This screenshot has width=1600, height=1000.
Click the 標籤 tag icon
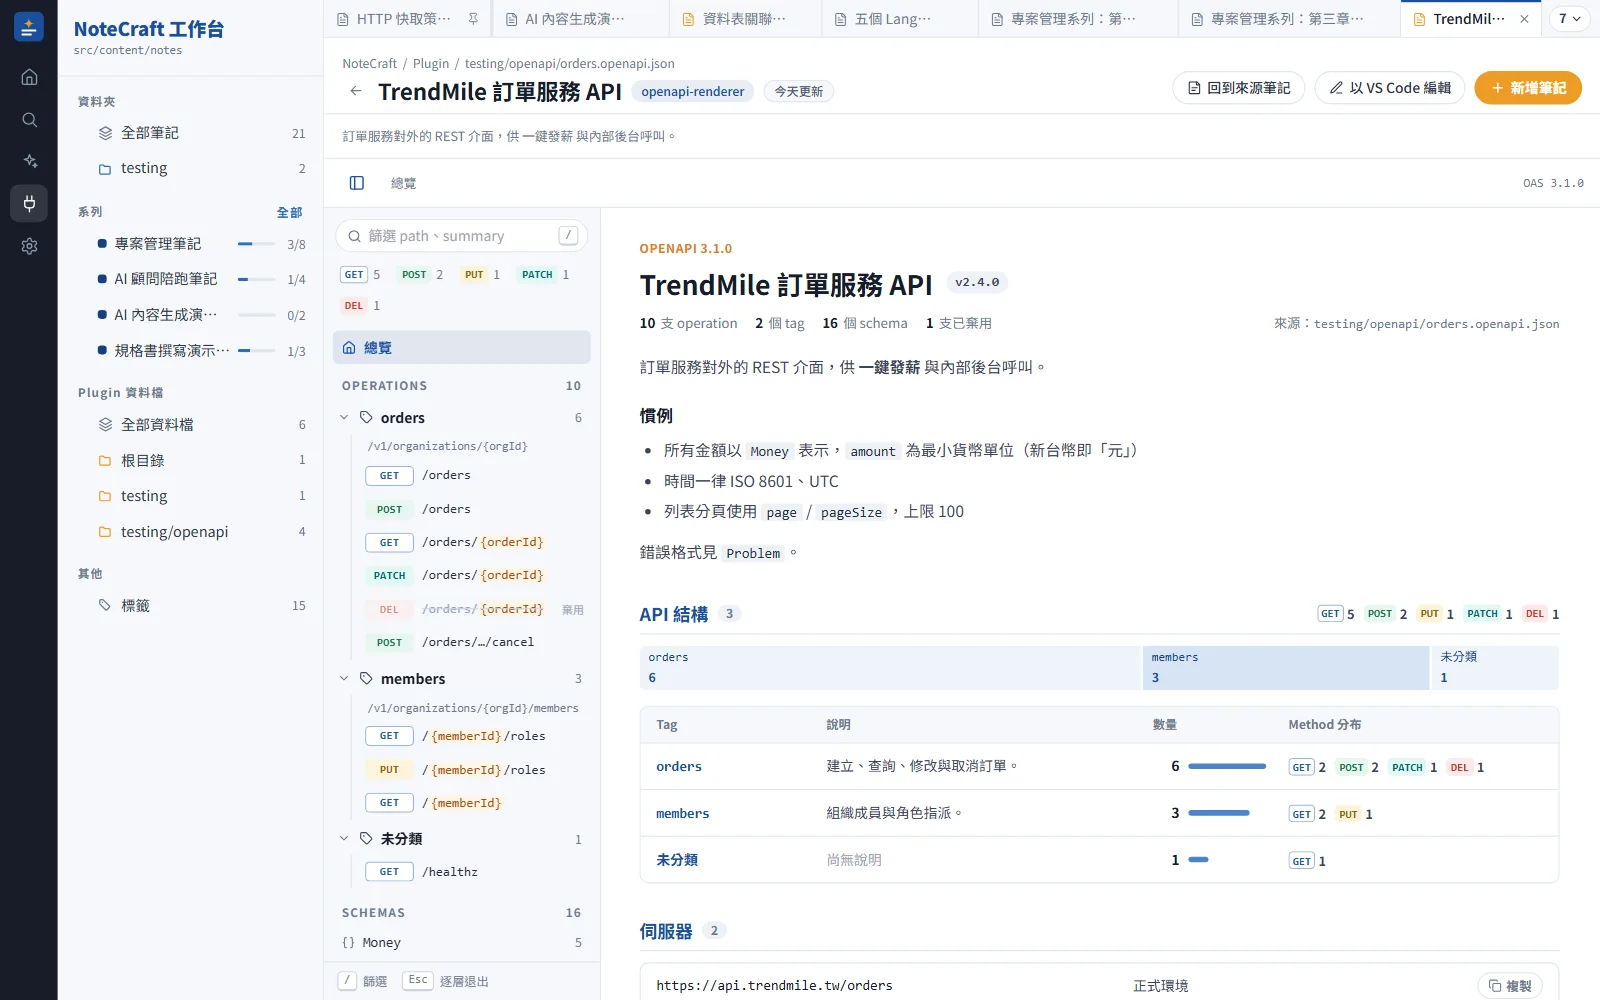pos(105,605)
